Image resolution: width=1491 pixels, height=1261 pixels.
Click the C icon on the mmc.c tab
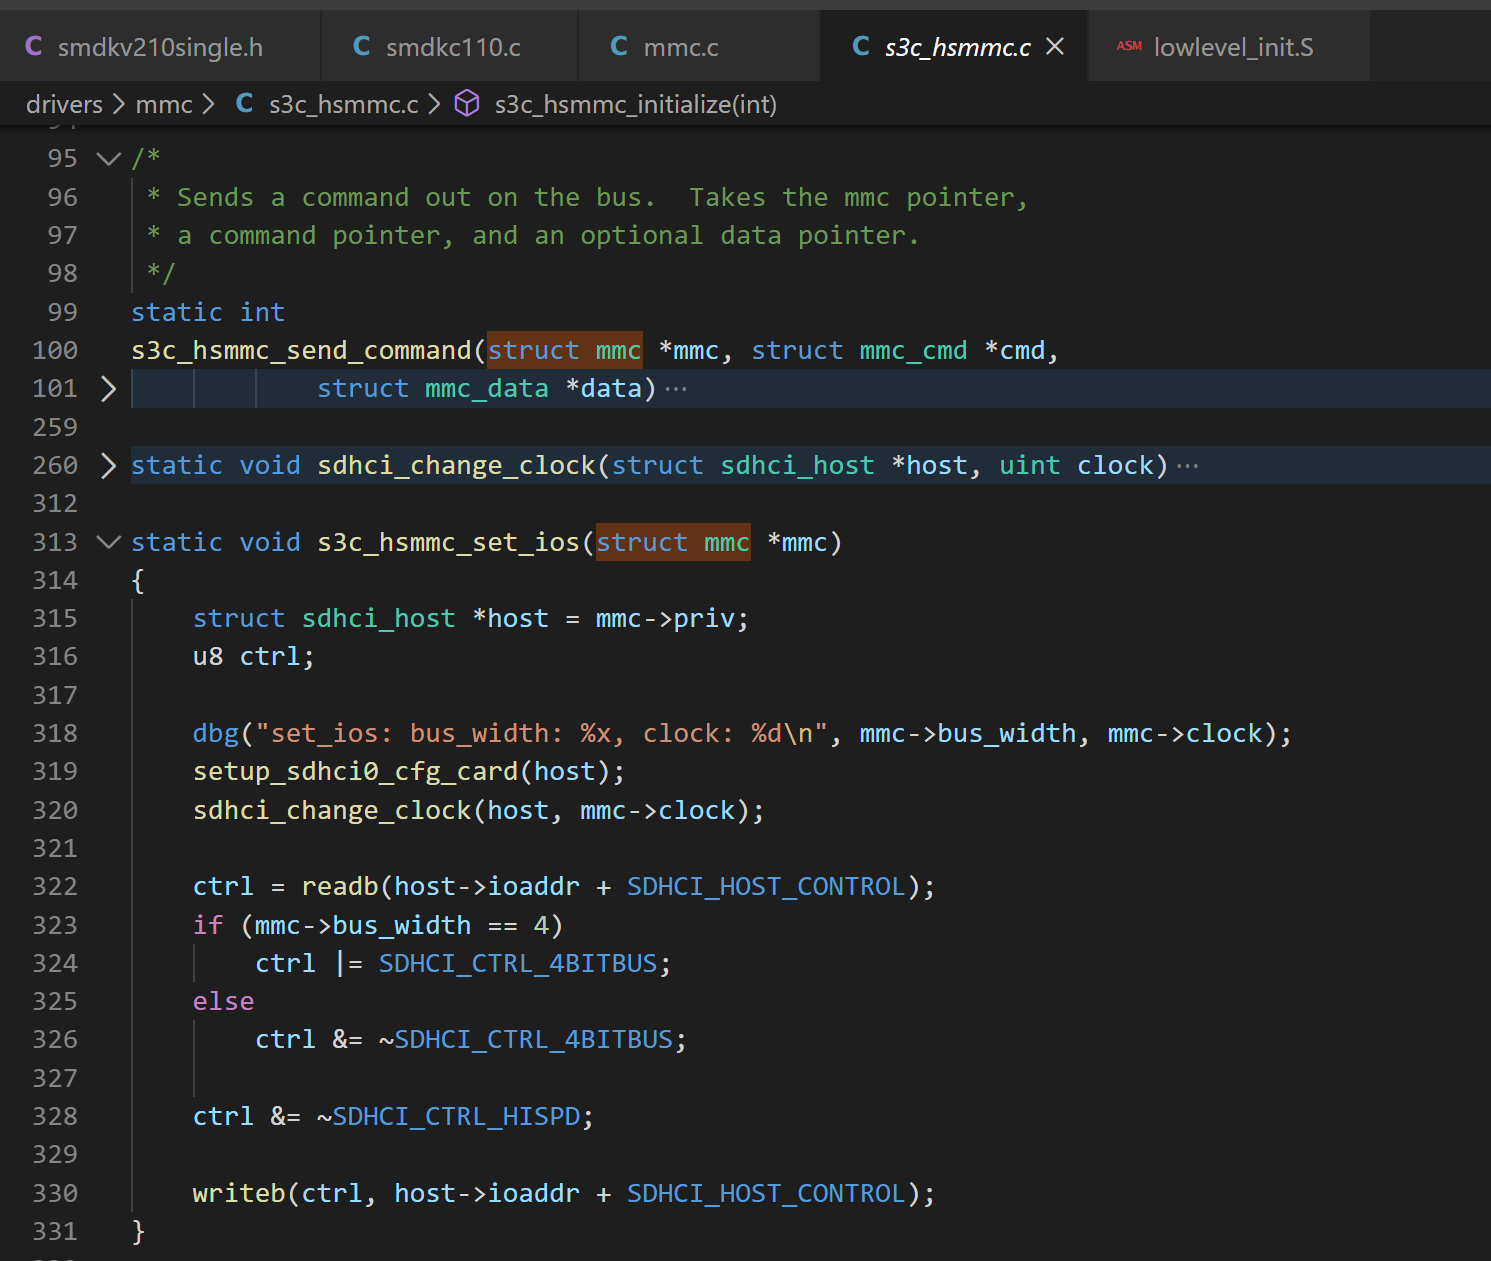(619, 47)
